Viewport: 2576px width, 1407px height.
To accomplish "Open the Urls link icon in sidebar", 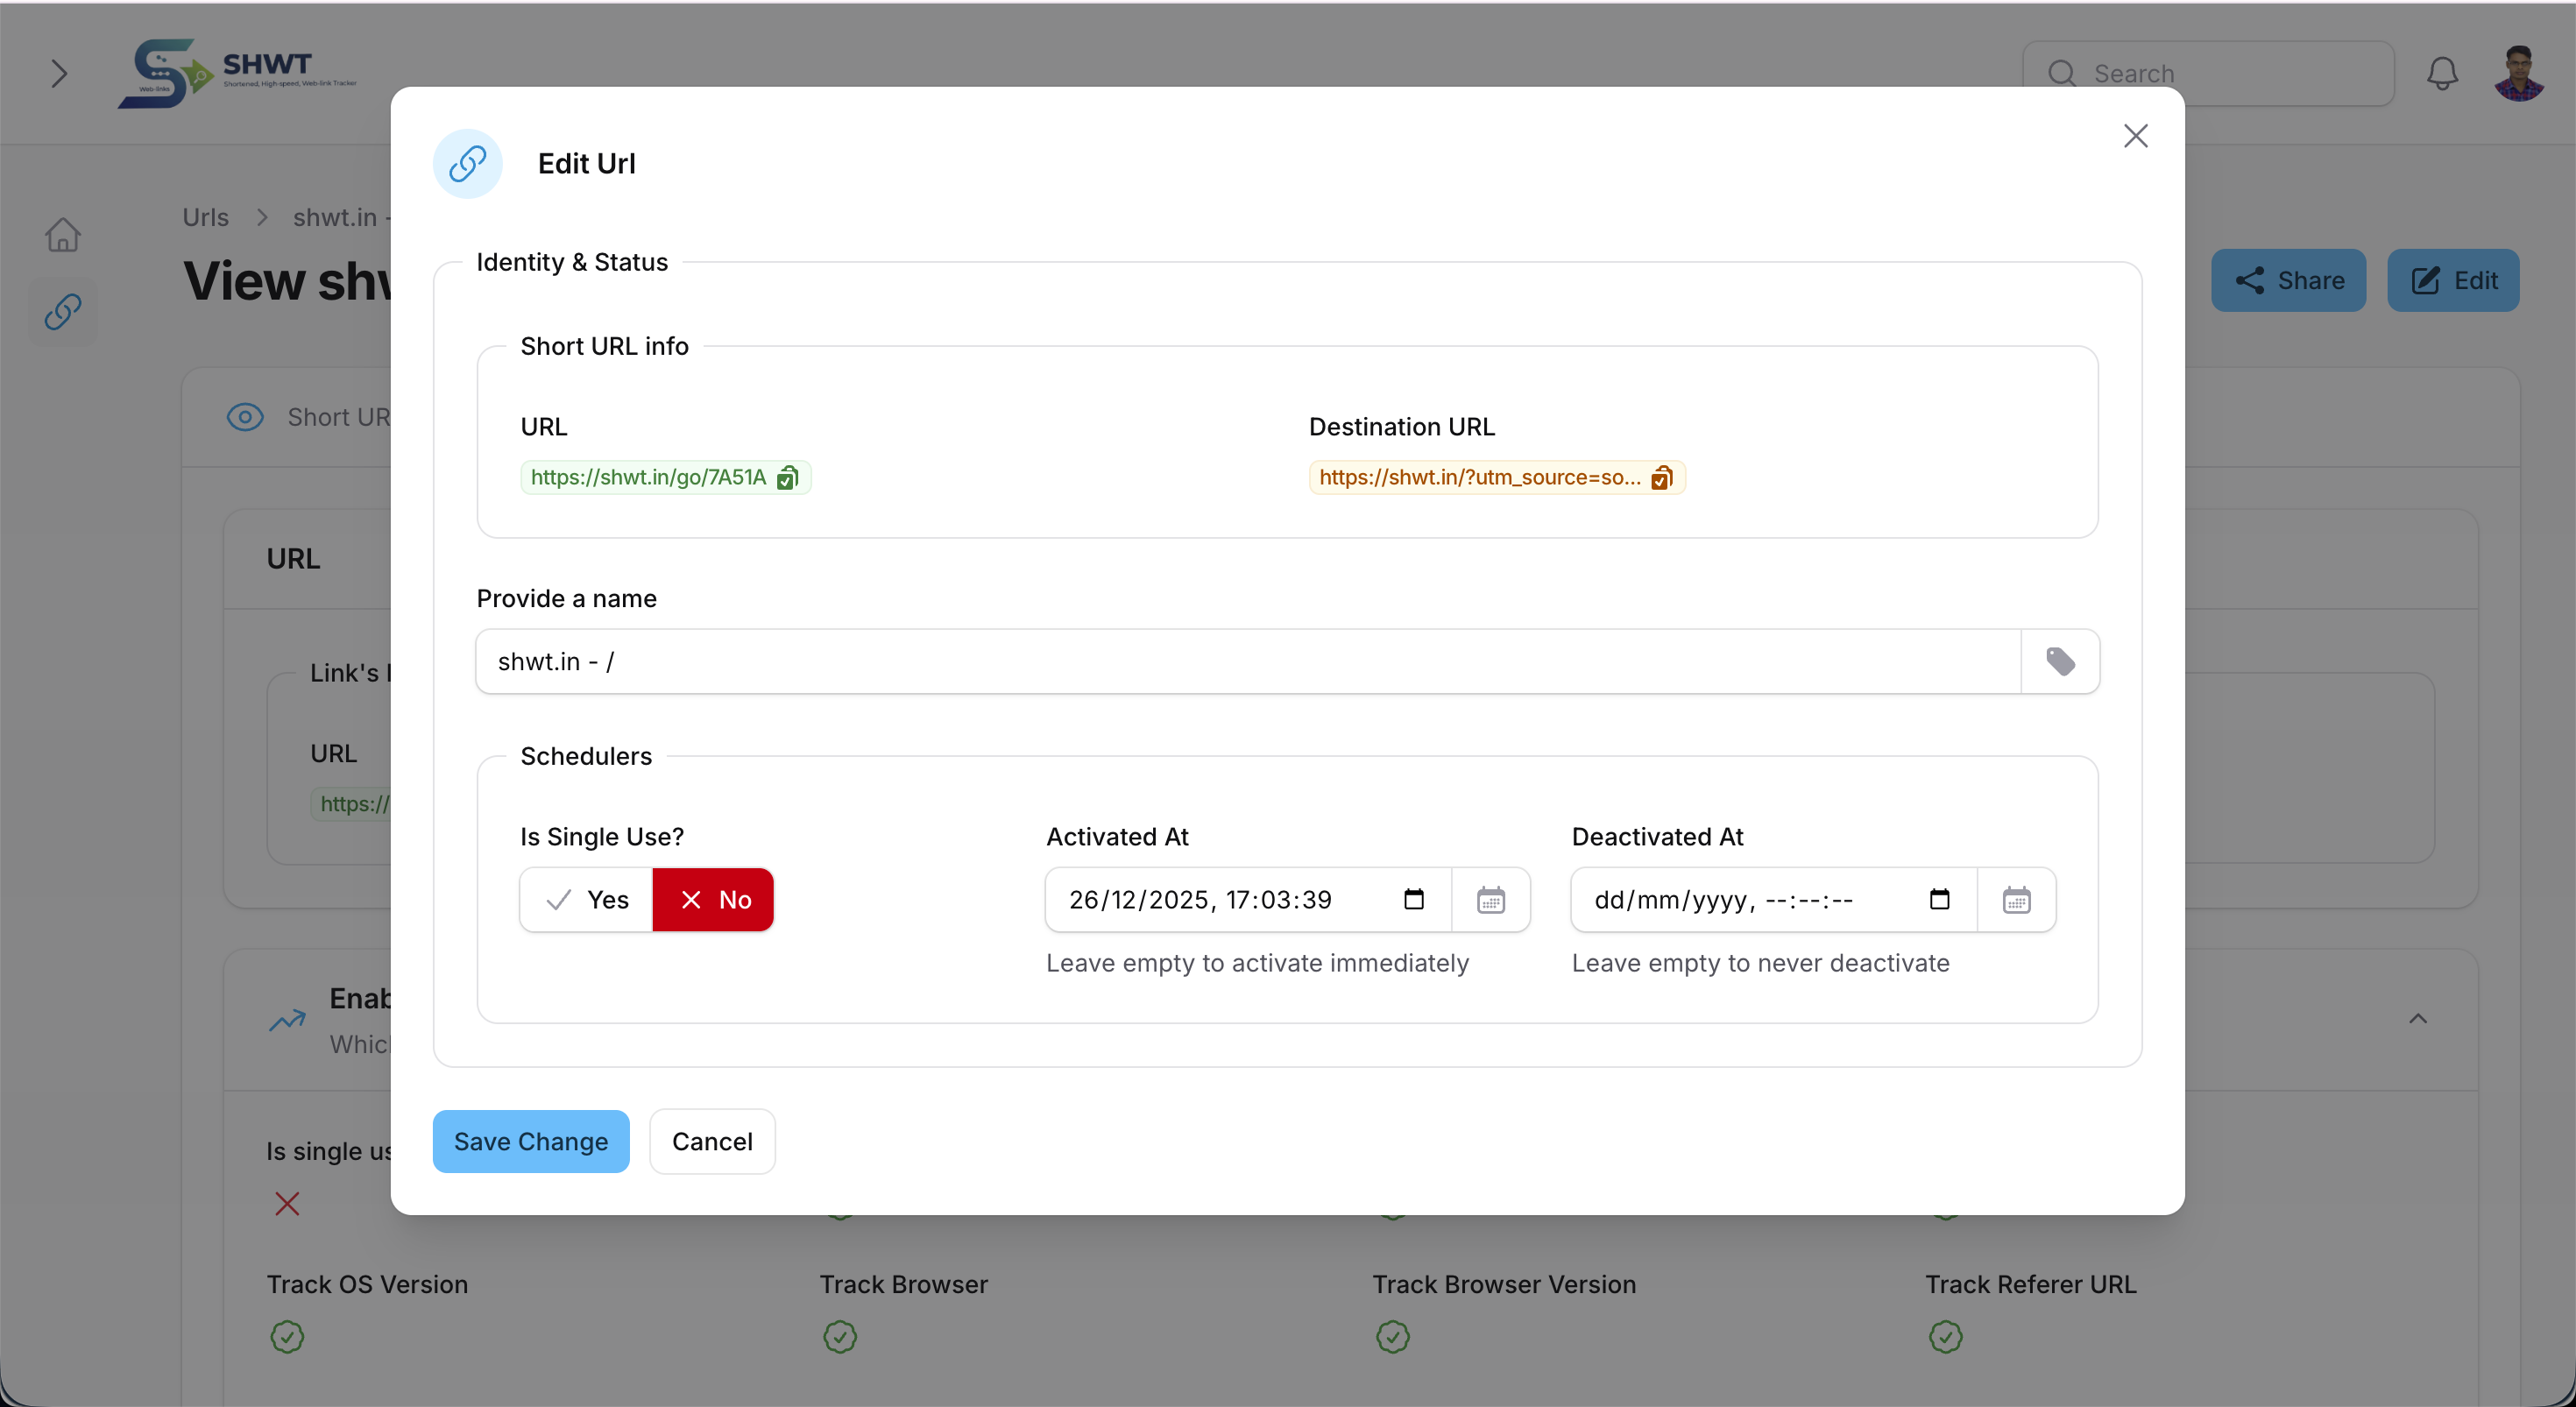I will pyautogui.click(x=63, y=312).
